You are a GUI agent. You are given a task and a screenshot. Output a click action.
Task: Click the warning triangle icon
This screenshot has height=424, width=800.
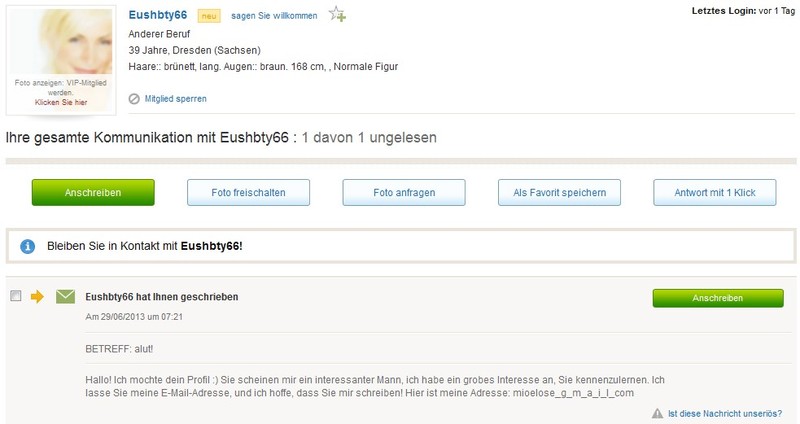click(x=658, y=413)
